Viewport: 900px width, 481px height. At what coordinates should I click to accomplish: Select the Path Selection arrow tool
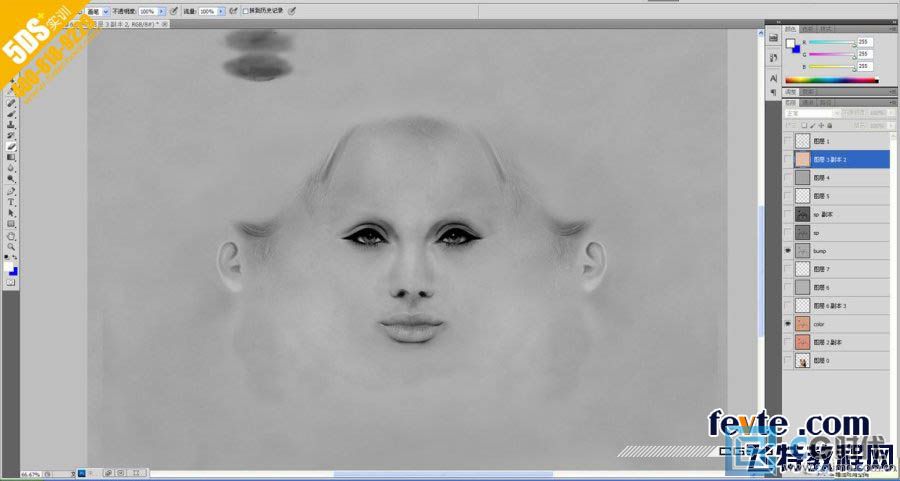tap(11, 213)
